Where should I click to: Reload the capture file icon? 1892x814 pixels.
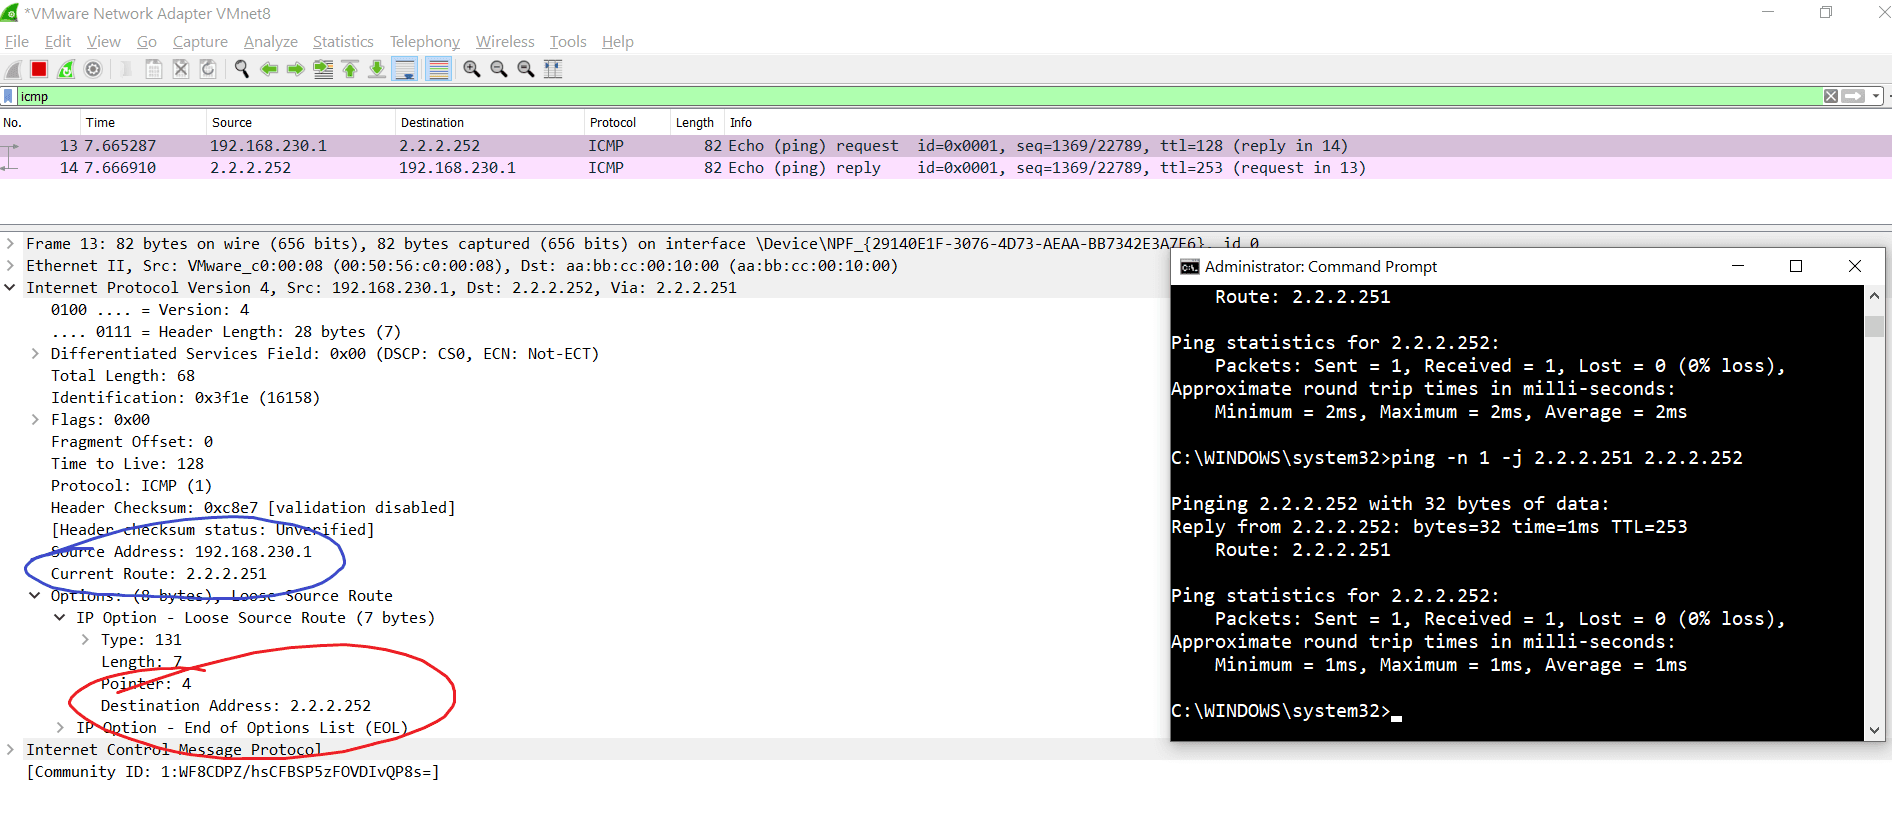pyautogui.click(x=208, y=69)
